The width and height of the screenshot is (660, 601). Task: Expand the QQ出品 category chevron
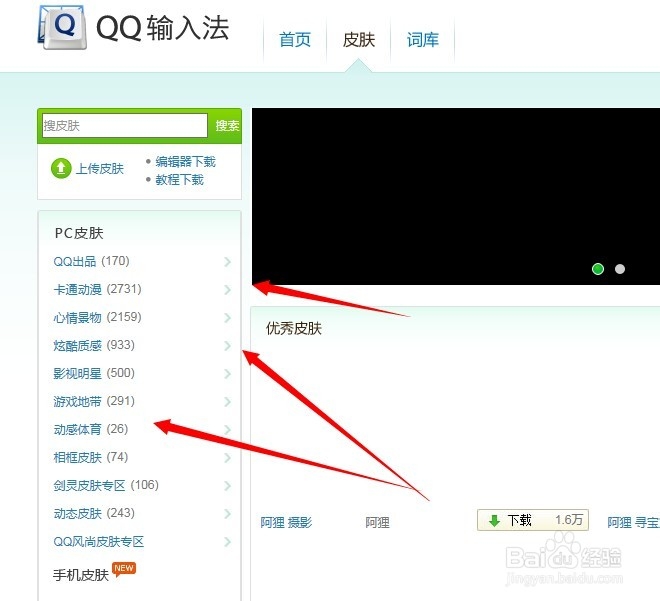(x=227, y=262)
